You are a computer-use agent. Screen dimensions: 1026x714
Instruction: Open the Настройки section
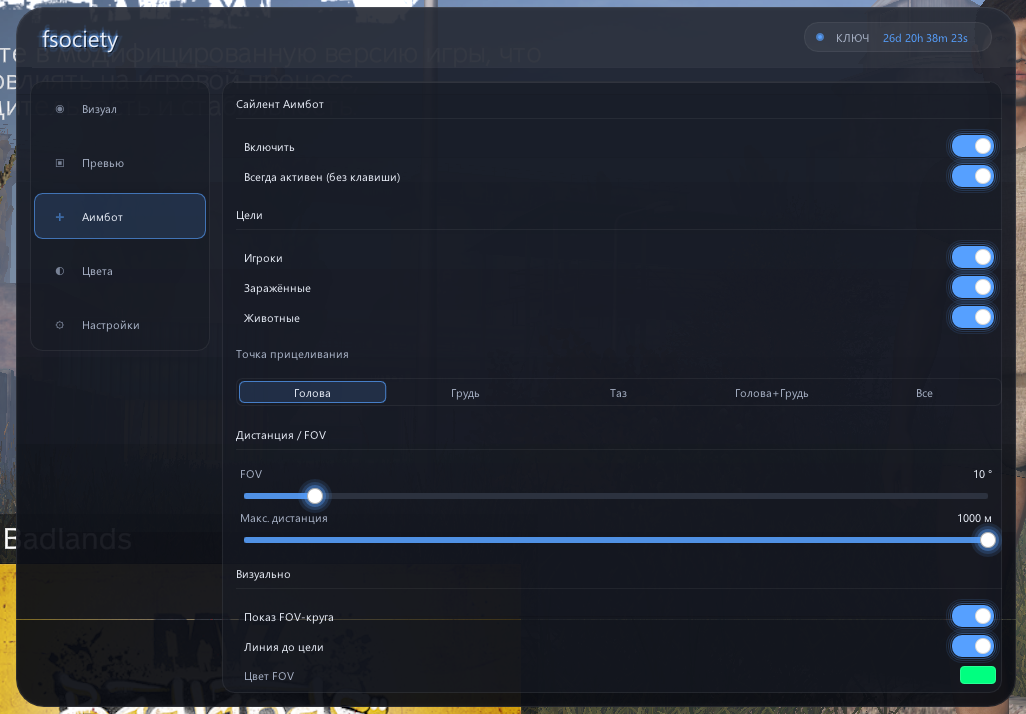120,325
